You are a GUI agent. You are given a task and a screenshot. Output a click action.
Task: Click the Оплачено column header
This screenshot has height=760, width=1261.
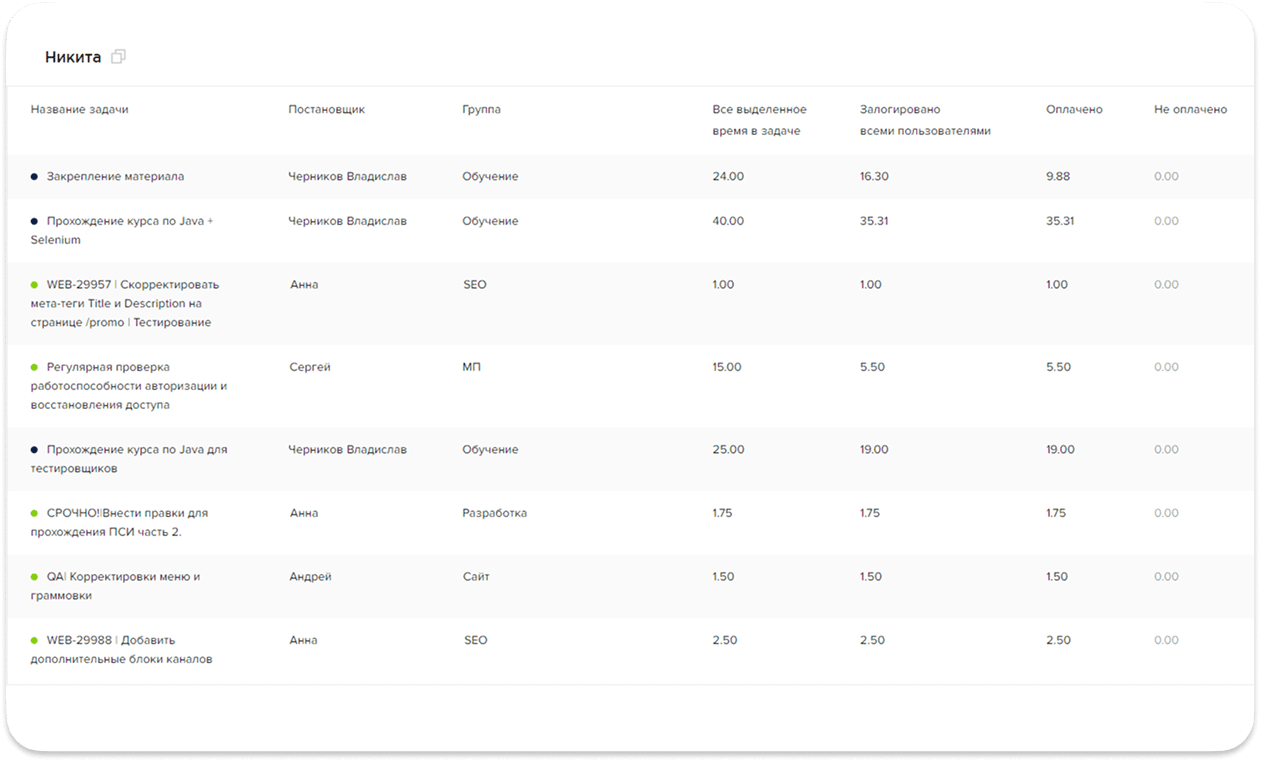pos(1074,110)
